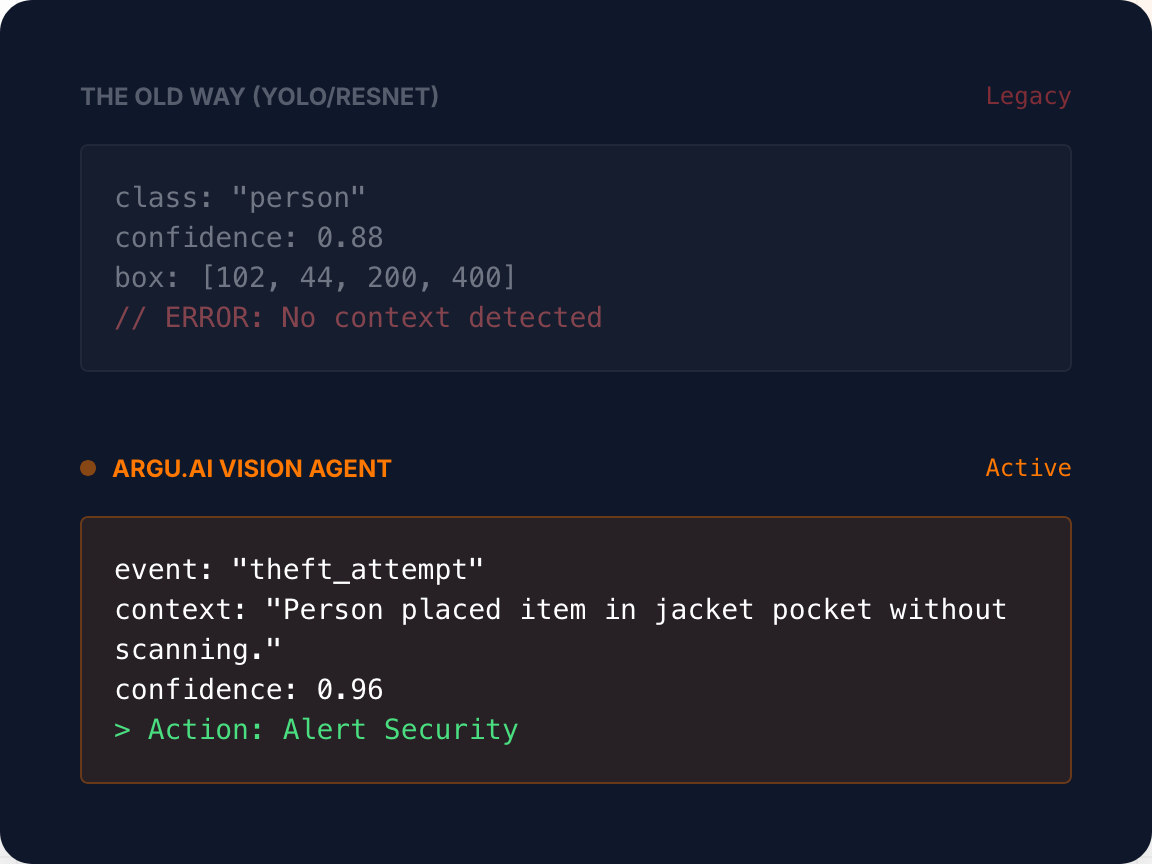Select the box coordinates line
The width and height of the screenshot is (1152, 864).
point(315,278)
